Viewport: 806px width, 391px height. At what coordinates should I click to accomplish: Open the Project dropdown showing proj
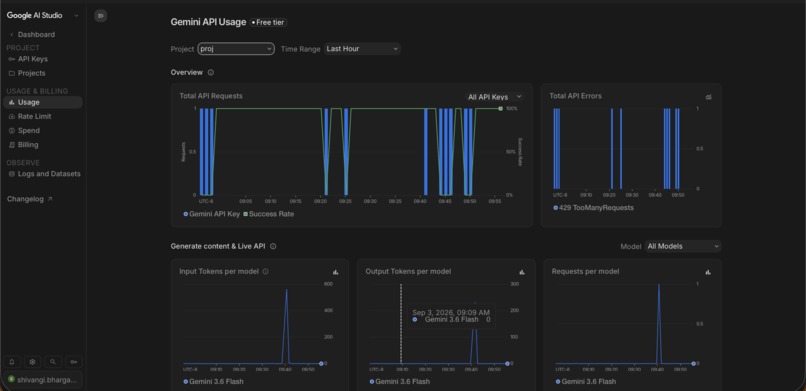[x=236, y=49]
